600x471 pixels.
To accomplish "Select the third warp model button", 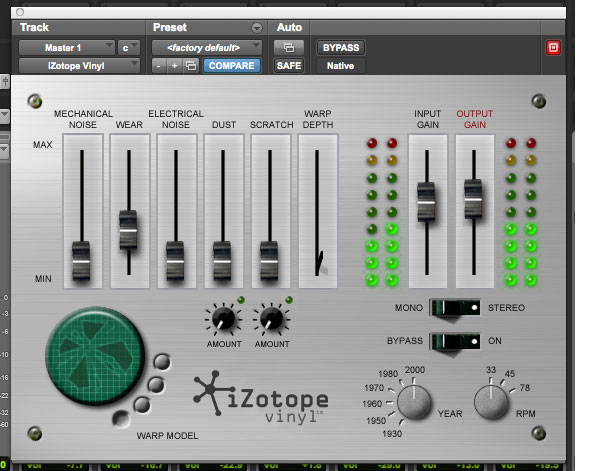I will coord(142,405).
